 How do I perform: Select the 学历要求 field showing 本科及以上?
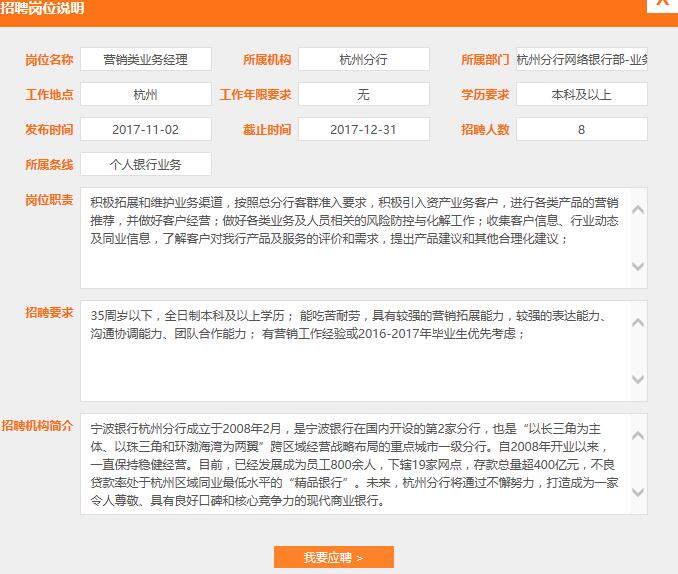[x=581, y=95]
